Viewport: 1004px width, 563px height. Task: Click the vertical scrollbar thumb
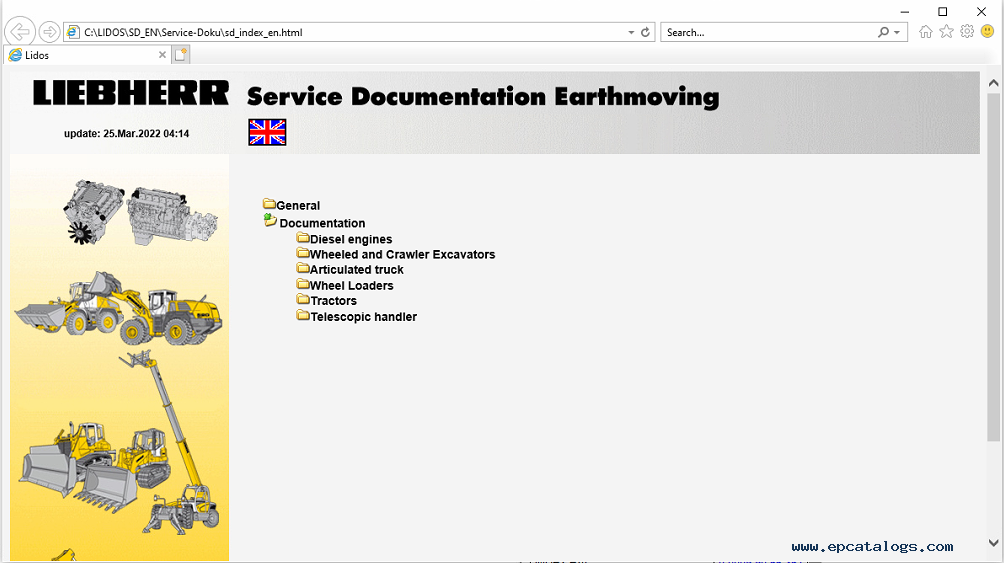pos(993,267)
